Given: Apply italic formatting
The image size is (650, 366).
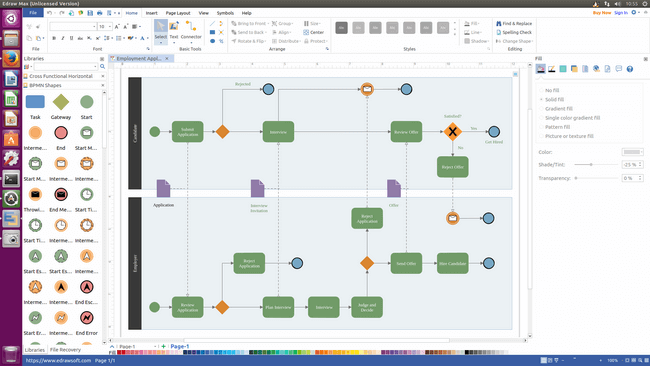Looking at the screenshot, I should (x=63, y=38).
